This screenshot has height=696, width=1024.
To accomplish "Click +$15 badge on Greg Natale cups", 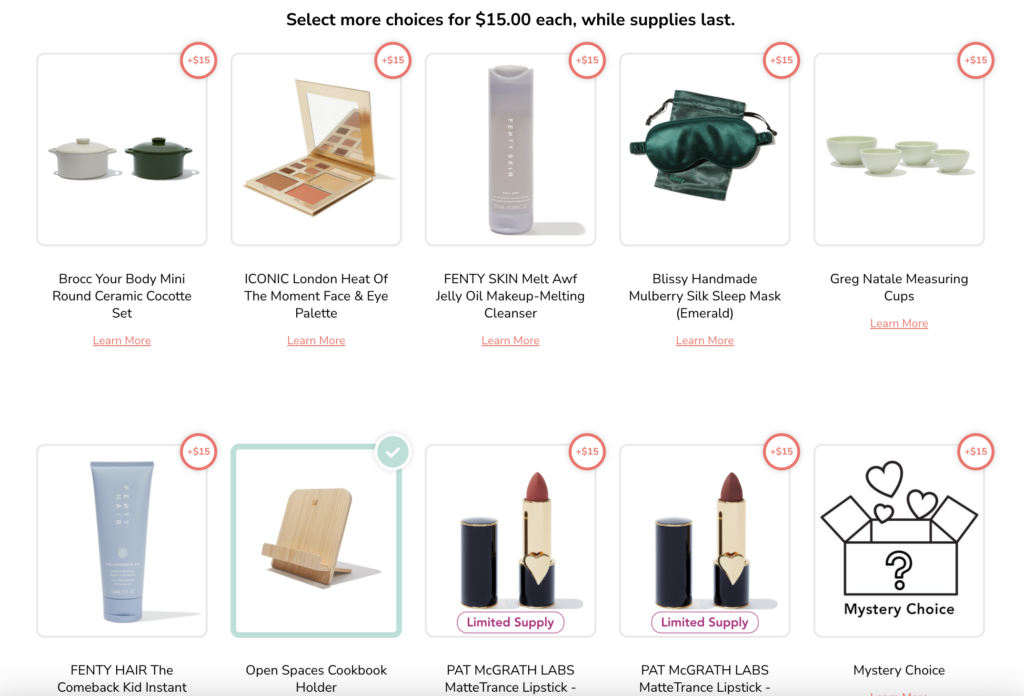I will (x=975, y=60).
